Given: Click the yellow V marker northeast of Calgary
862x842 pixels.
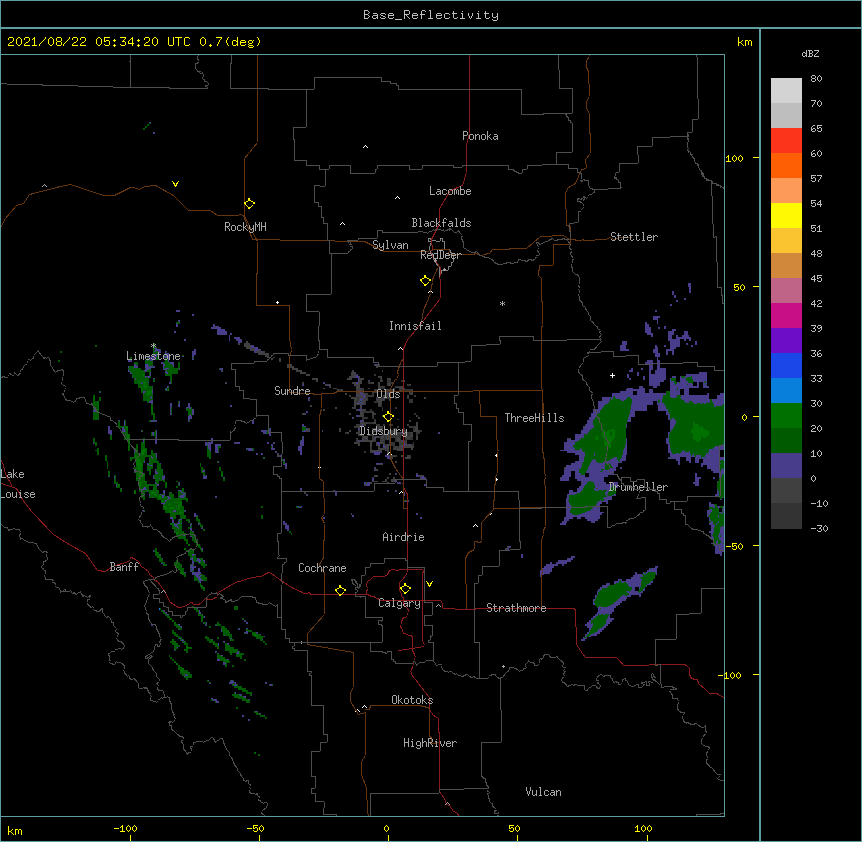Looking at the screenshot, I should [429, 584].
